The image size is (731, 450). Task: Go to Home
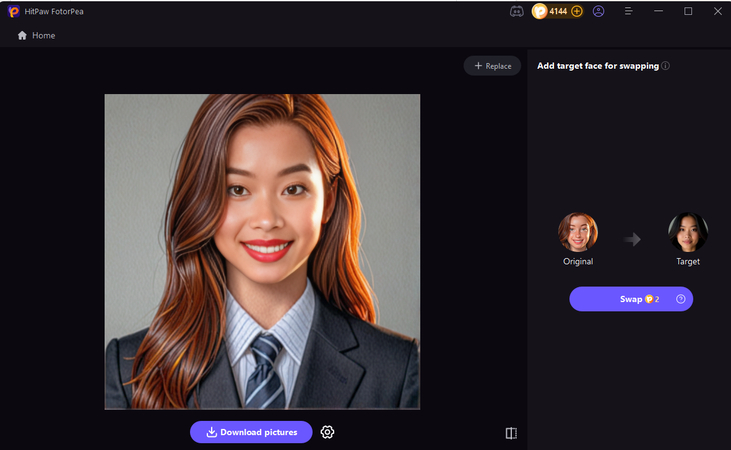(36, 35)
